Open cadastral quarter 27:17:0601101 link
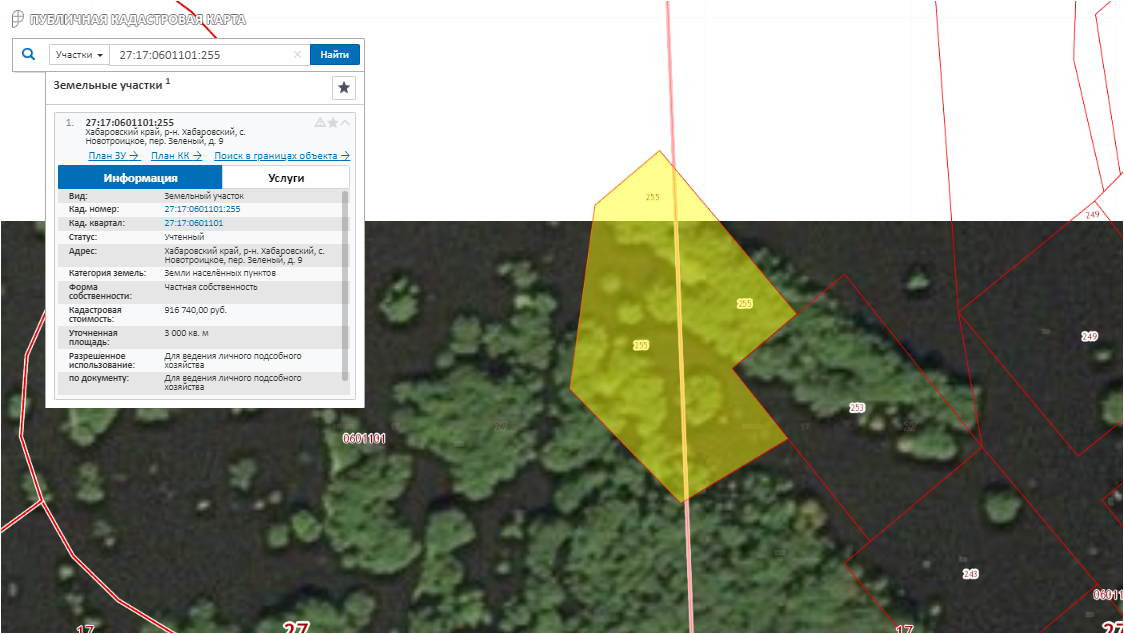Screen dimensions: 1124x634 coord(193,223)
